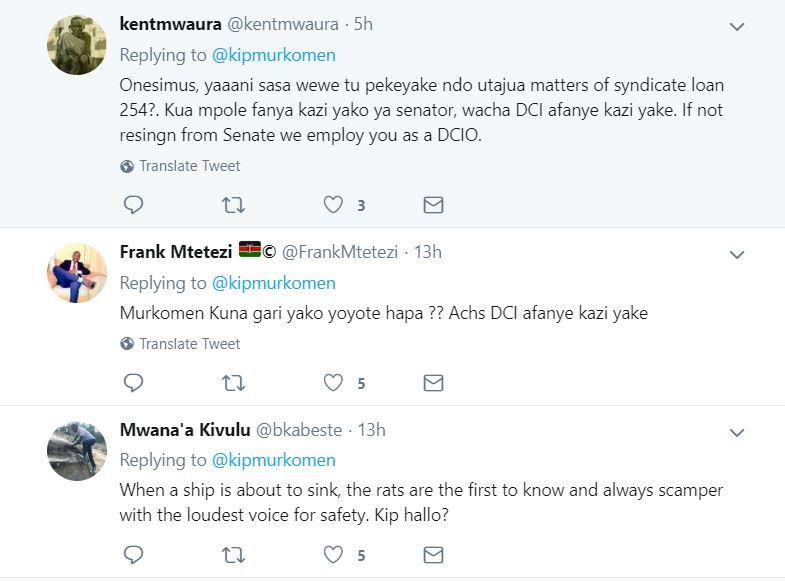Retweet kentmwaura's tweet
The width and height of the screenshot is (785, 581).
coord(233,205)
